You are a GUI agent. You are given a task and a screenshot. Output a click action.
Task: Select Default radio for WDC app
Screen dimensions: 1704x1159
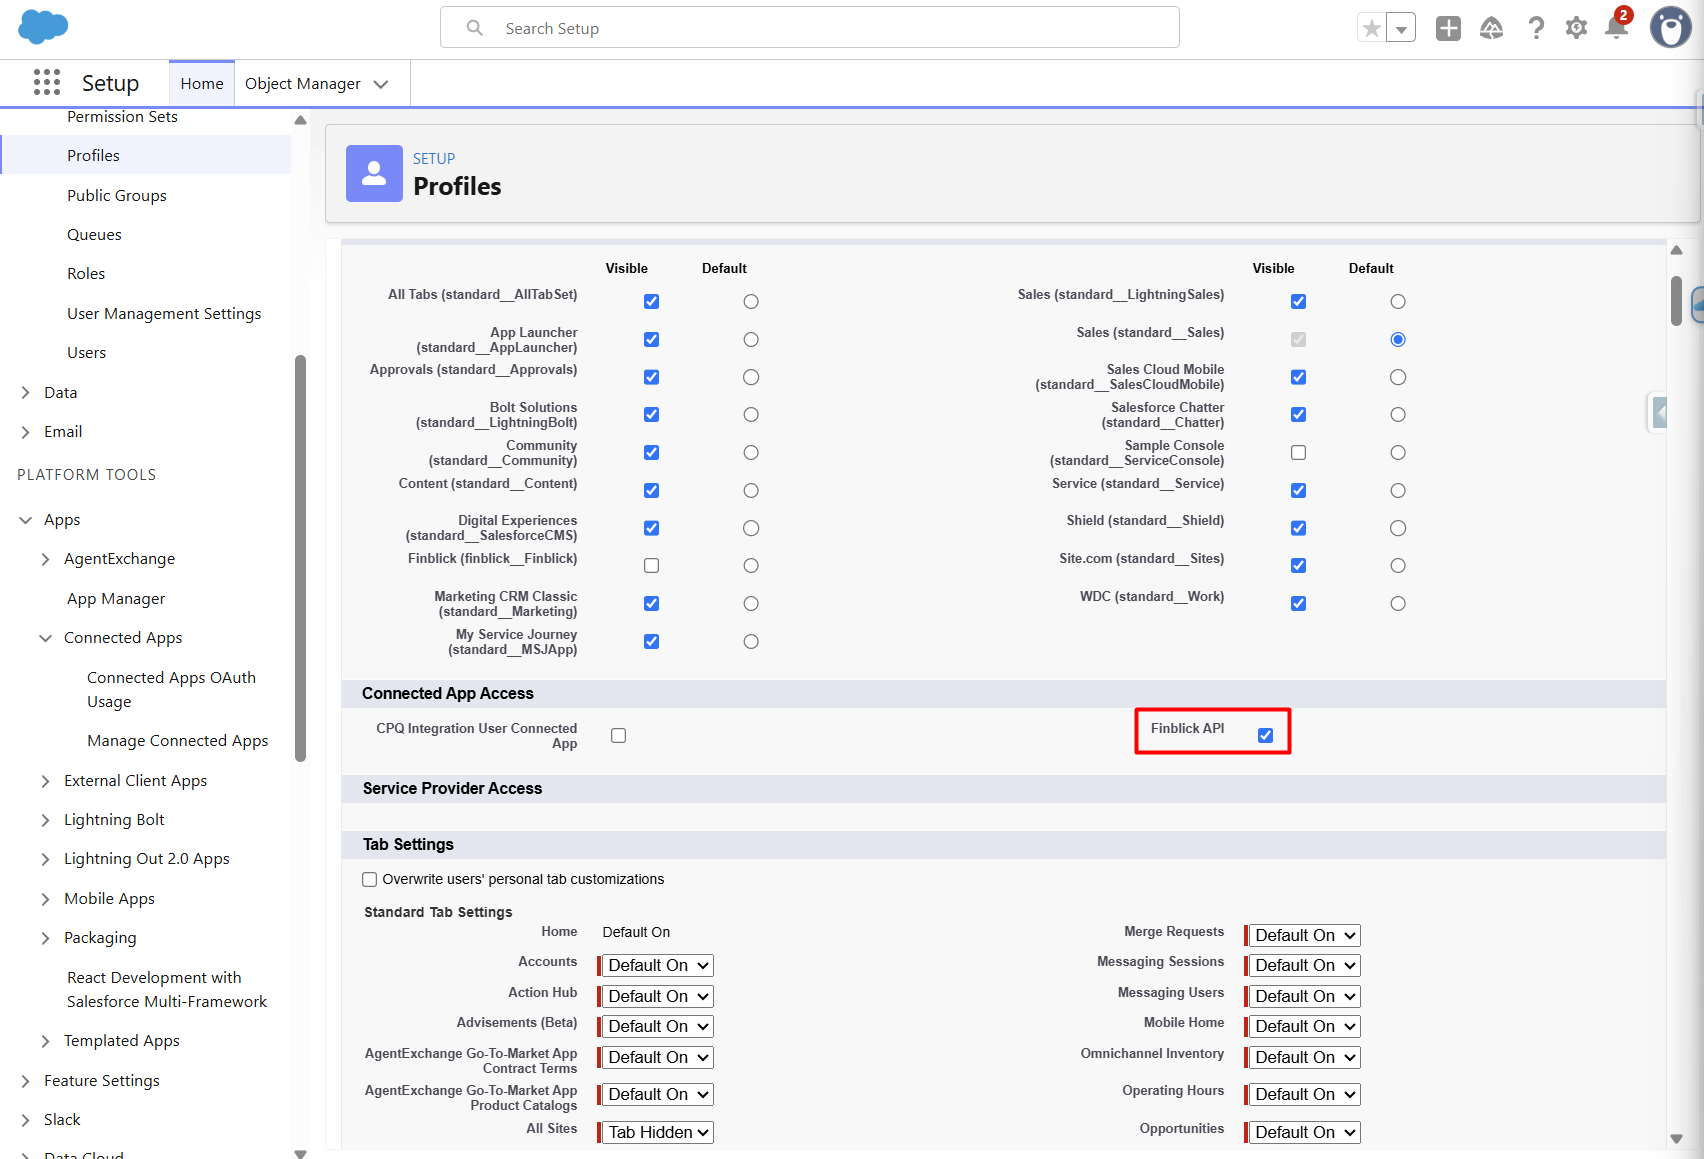(x=1398, y=604)
